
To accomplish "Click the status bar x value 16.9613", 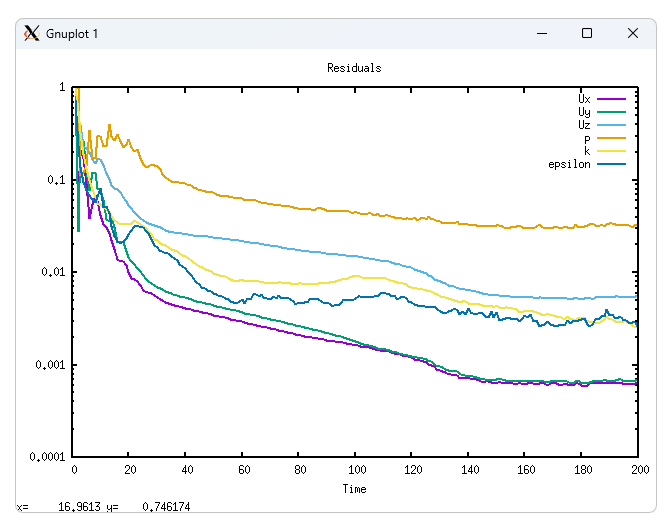I will tap(79, 507).
